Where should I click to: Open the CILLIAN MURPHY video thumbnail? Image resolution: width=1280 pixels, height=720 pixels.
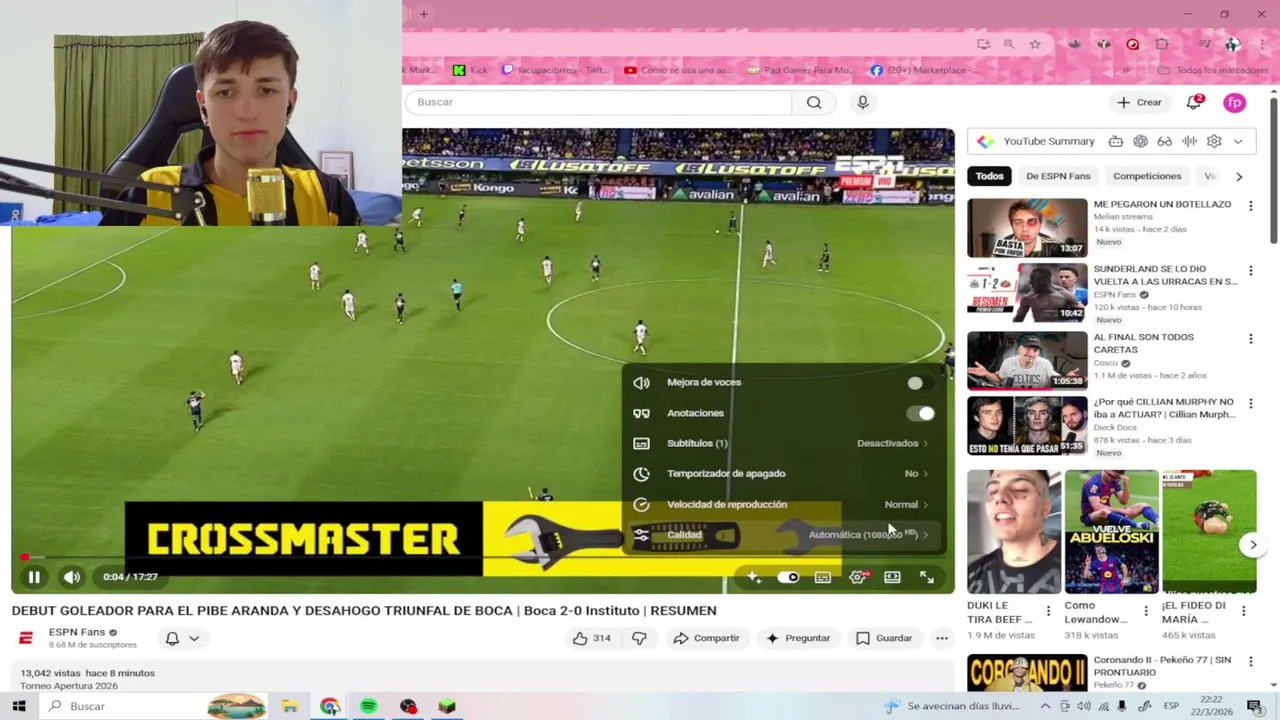click(x=1027, y=426)
